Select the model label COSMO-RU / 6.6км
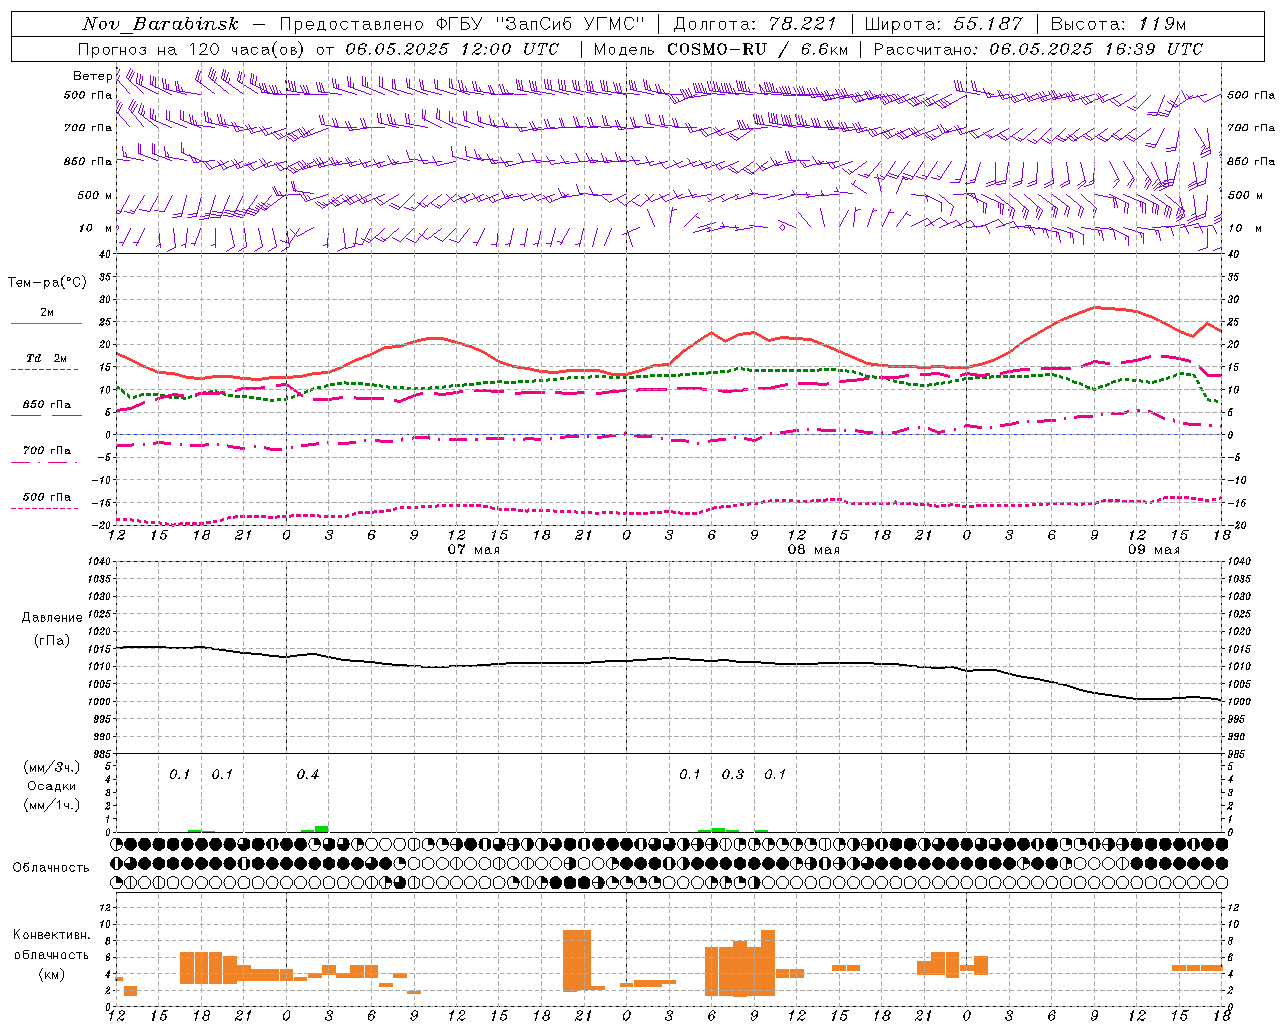The width and height of the screenshot is (1280, 1024). tap(758, 49)
